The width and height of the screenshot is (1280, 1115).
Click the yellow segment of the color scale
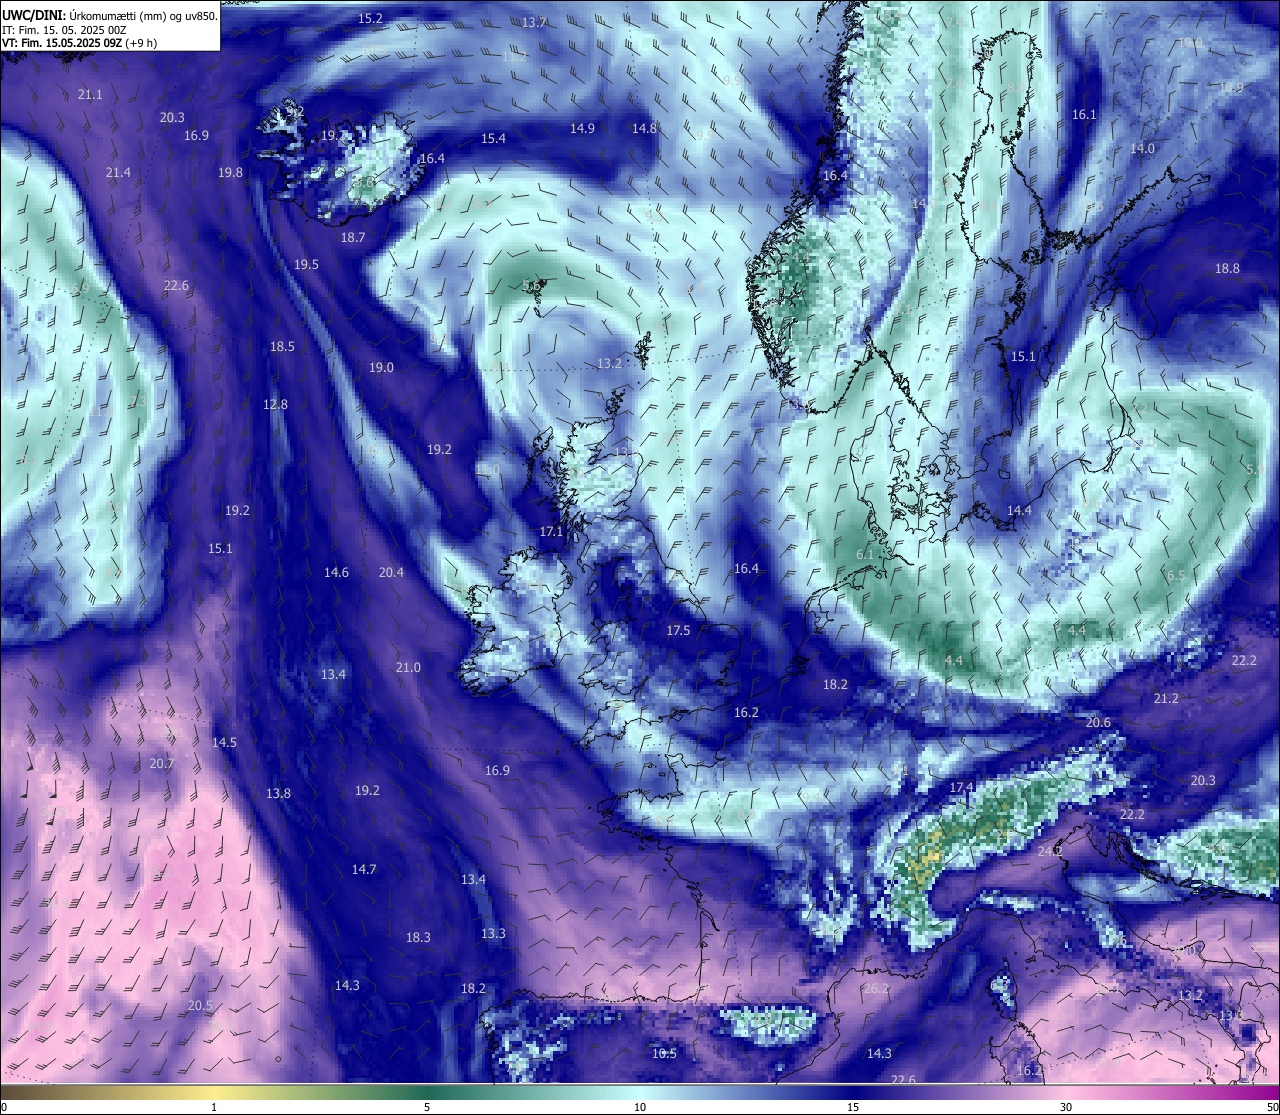[215, 1091]
